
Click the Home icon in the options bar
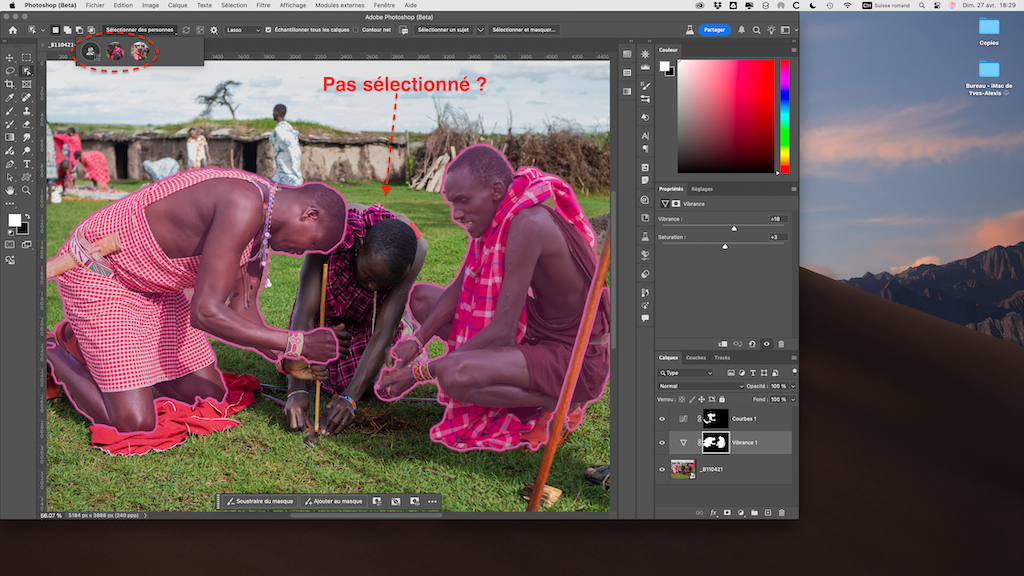[12, 30]
